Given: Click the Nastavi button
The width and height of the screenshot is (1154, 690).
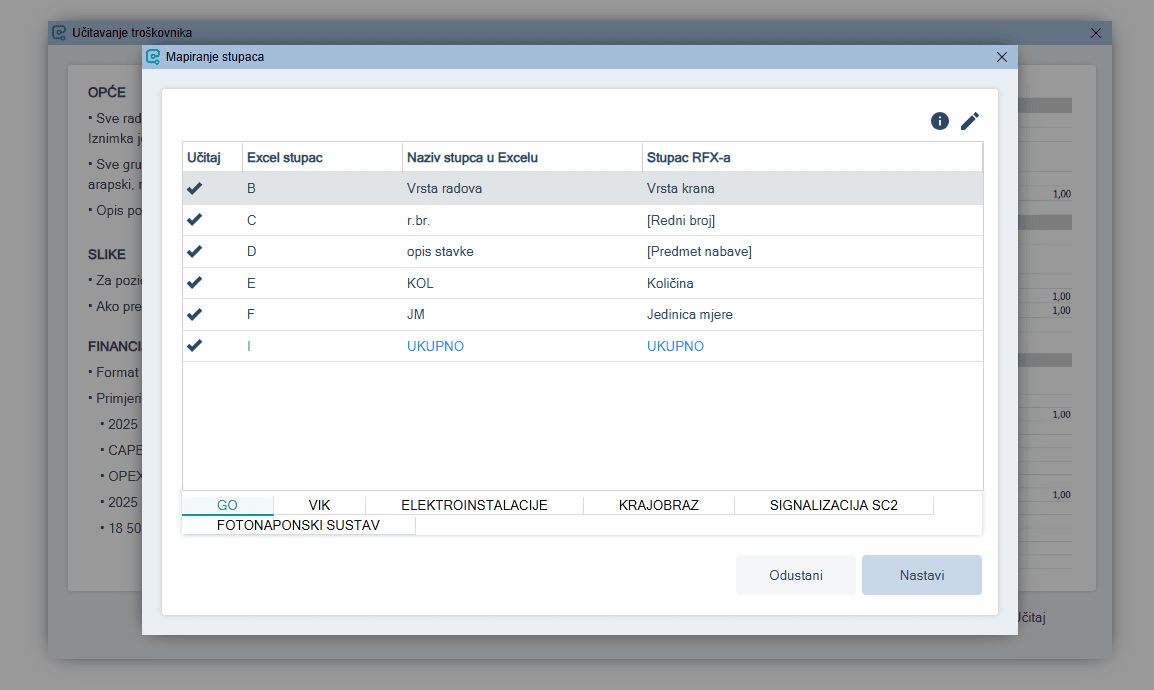Looking at the screenshot, I should pos(921,575).
